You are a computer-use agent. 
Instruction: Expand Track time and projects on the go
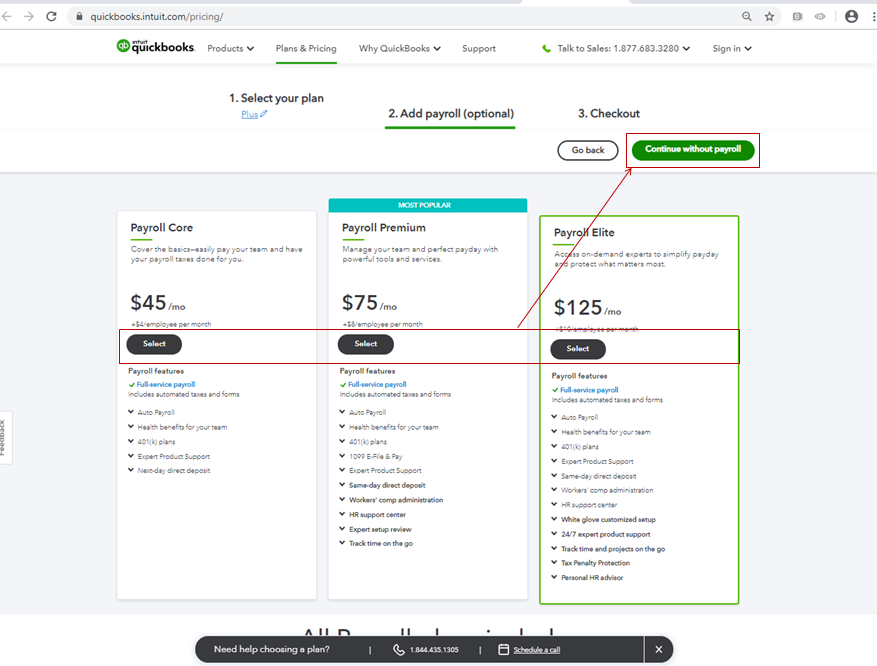click(x=609, y=549)
